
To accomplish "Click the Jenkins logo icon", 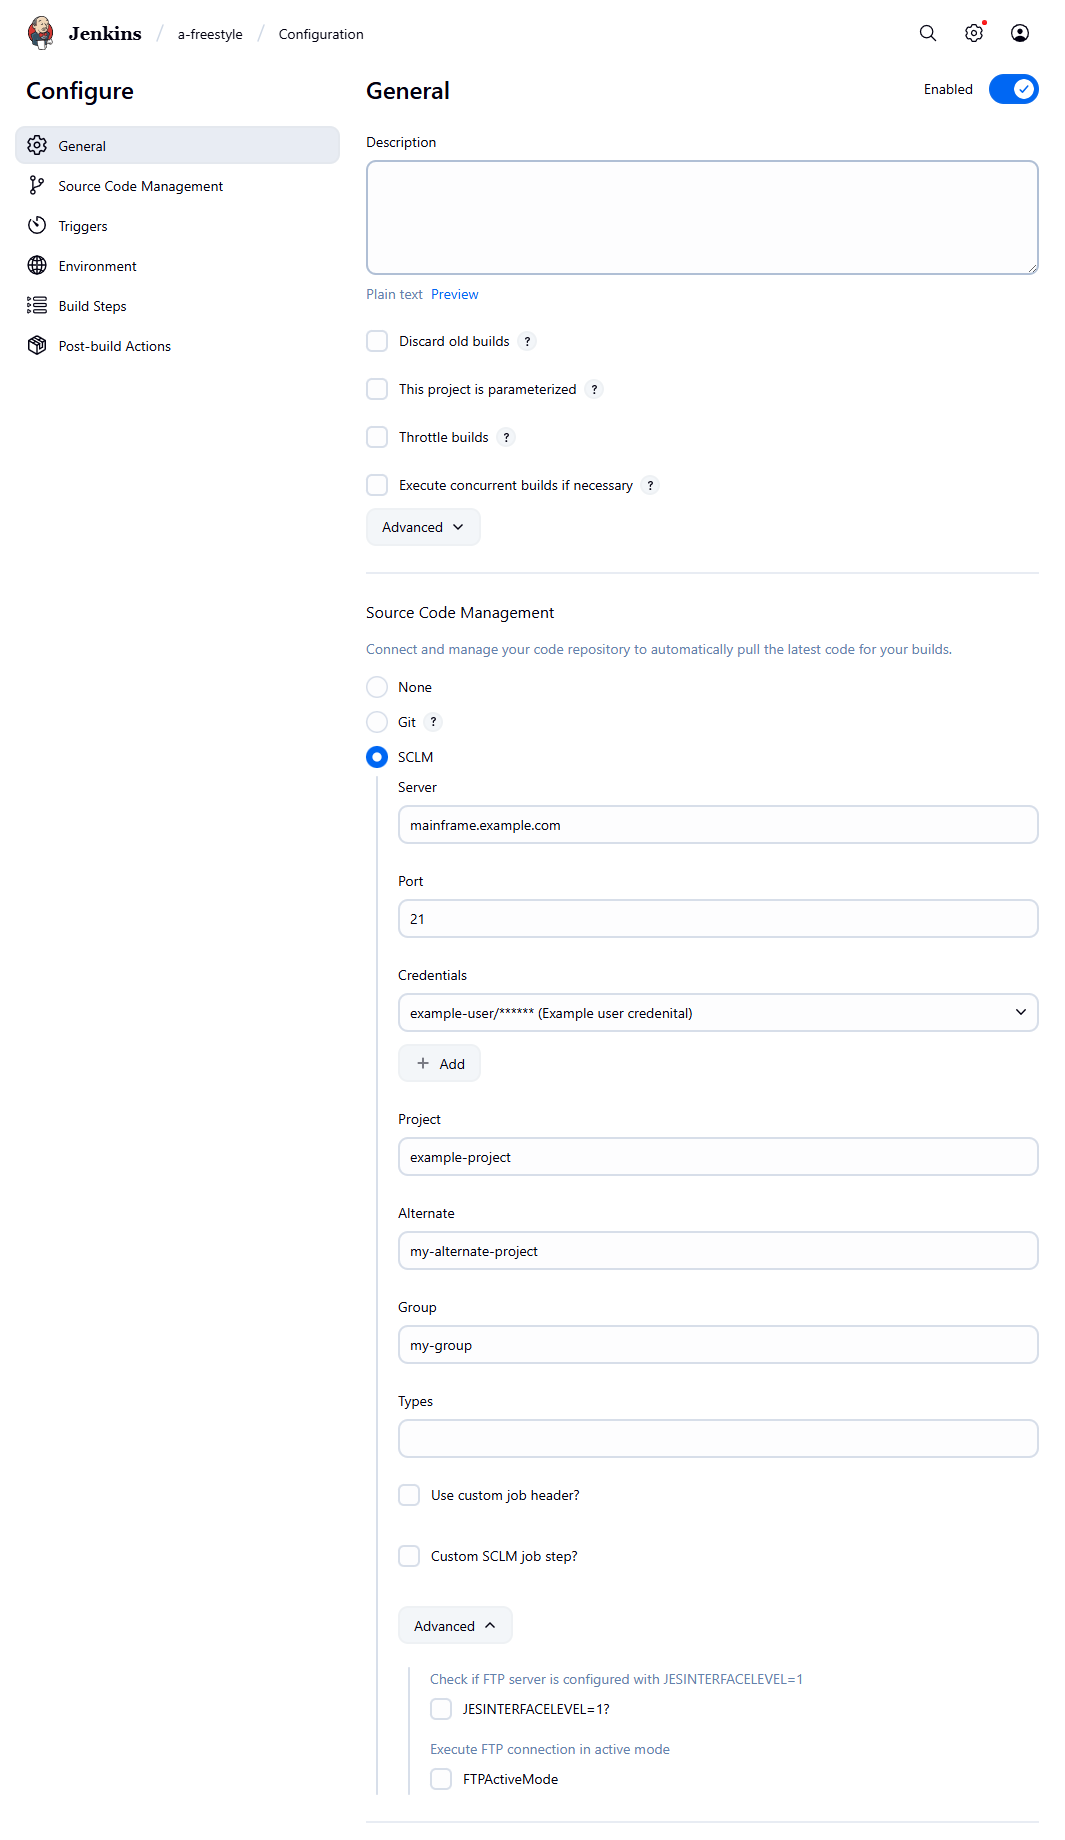I will tap(41, 33).
